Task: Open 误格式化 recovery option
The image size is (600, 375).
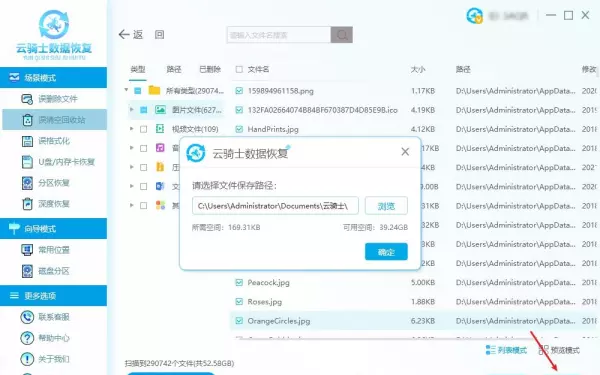Action: [x=46, y=141]
